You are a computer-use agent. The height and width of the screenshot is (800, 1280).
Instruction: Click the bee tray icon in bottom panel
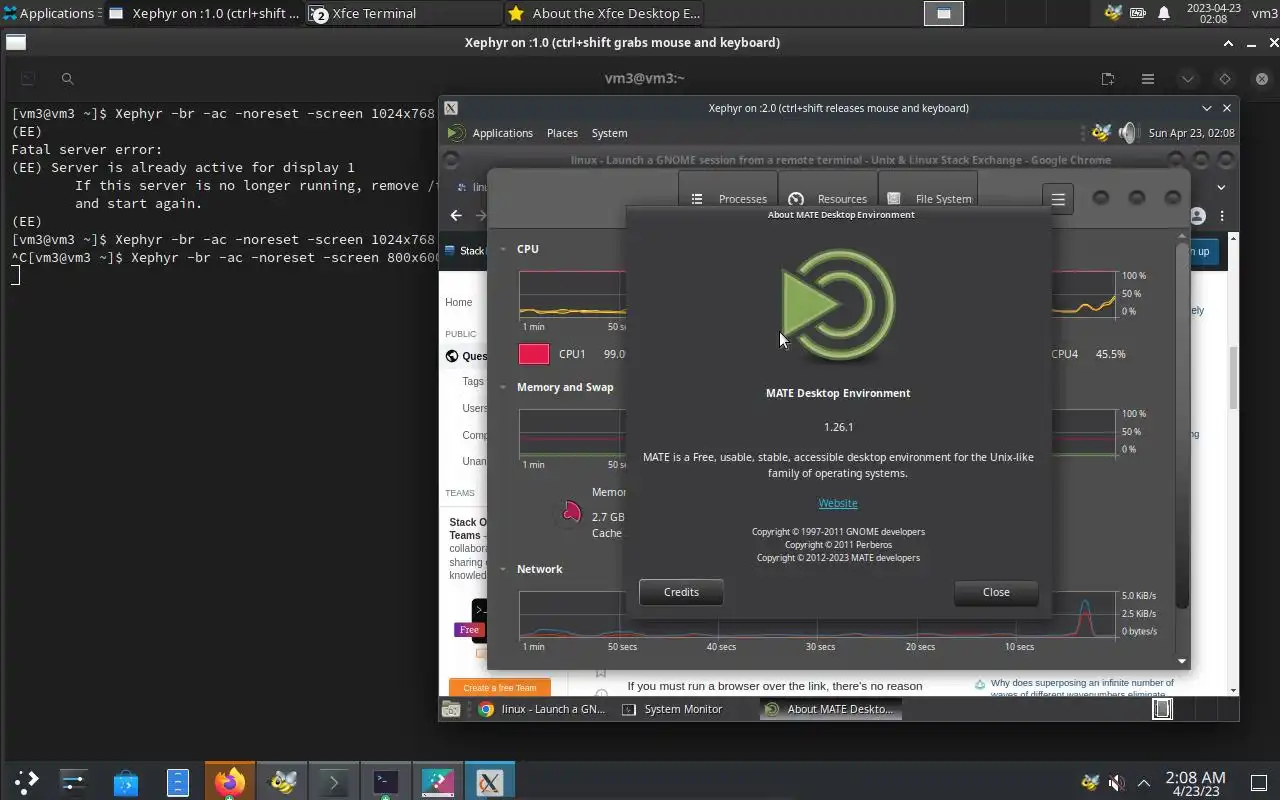click(1090, 782)
